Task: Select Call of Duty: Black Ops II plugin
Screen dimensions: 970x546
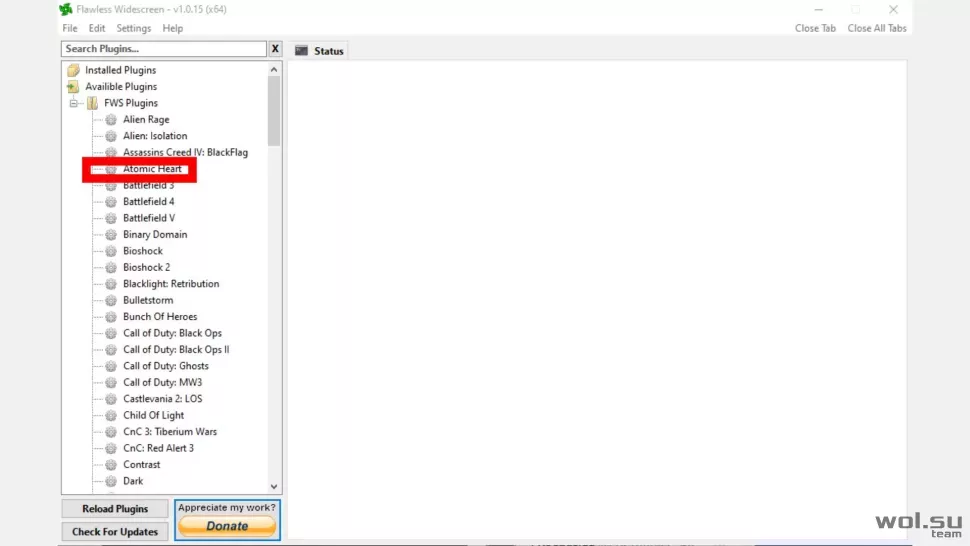Action: 176,349
